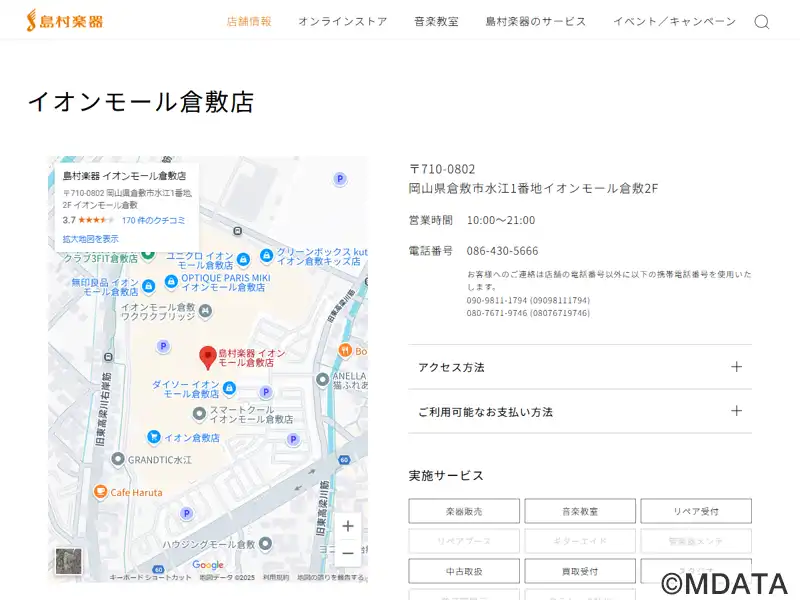Open the 170 件のクチコミ reviews link

(153, 220)
